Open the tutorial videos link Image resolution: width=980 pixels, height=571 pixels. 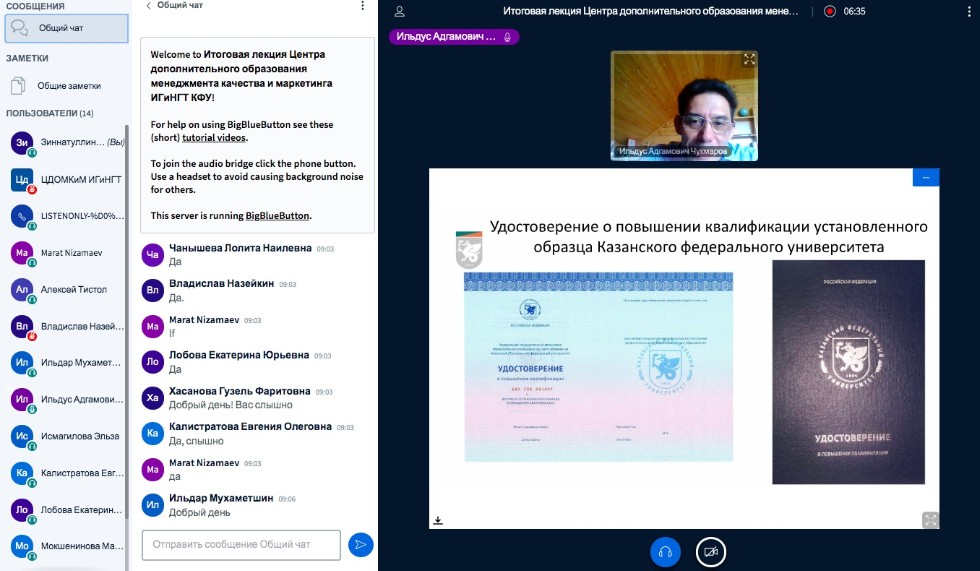click(213, 137)
